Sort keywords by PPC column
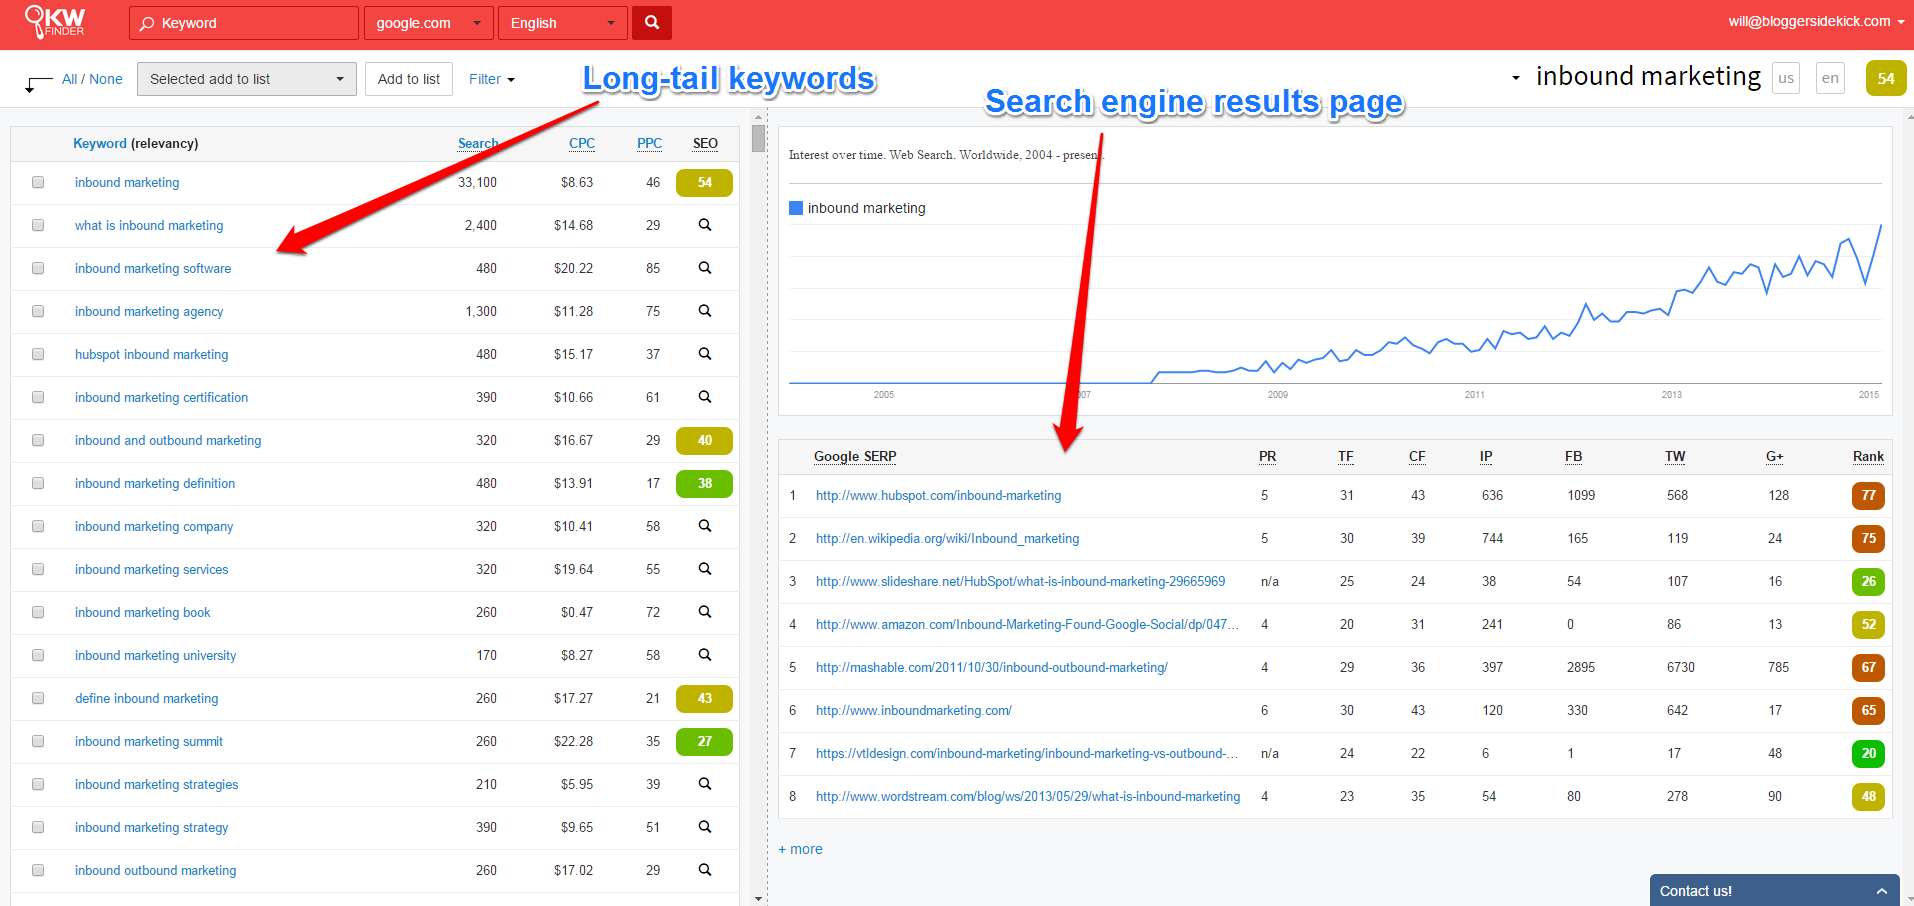 (649, 143)
